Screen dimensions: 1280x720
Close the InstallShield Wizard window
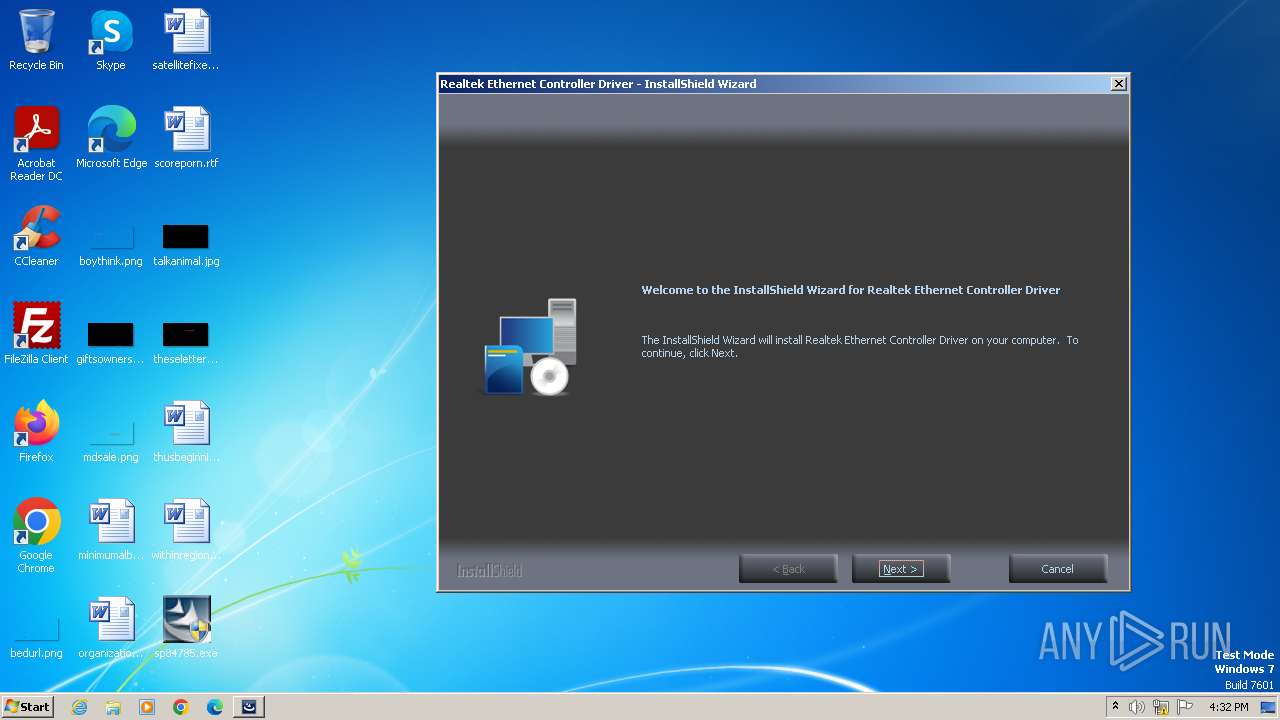click(x=1119, y=84)
